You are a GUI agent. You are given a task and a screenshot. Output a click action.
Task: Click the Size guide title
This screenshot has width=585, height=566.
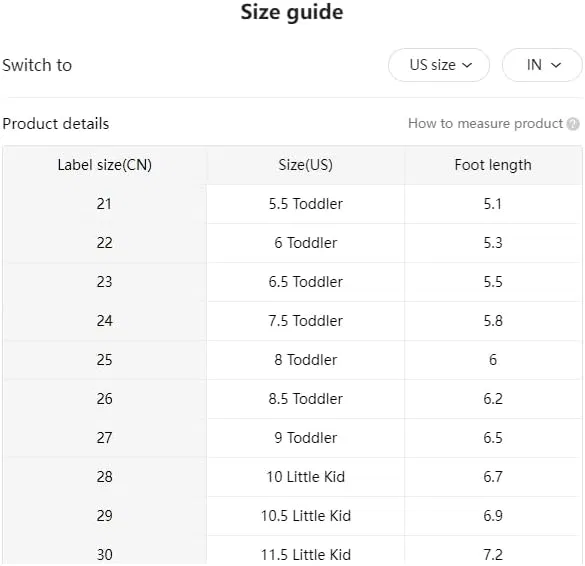(x=292, y=12)
